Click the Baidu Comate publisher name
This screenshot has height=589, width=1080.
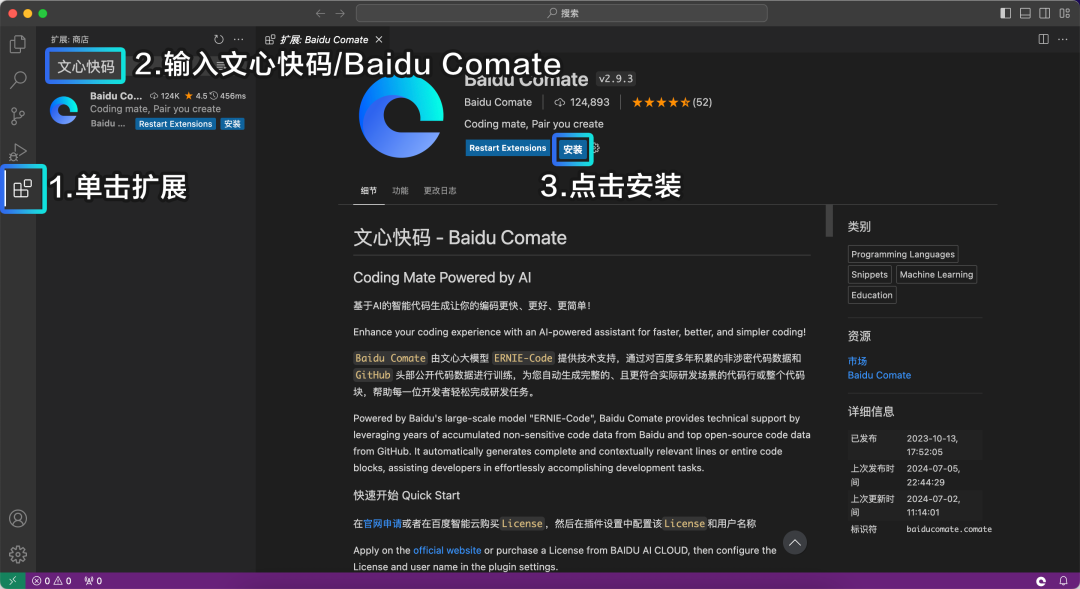click(x=498, y=102)
